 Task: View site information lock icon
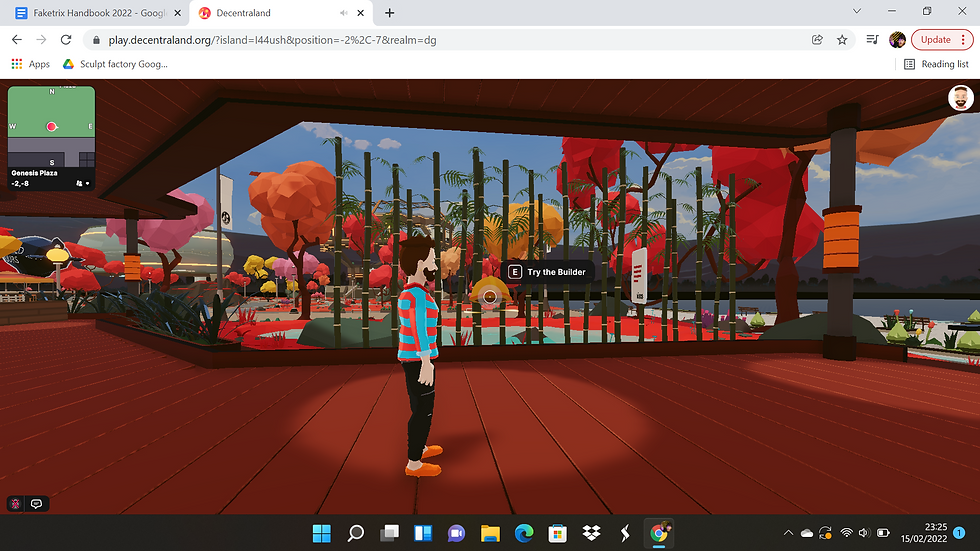pos(96,40)
